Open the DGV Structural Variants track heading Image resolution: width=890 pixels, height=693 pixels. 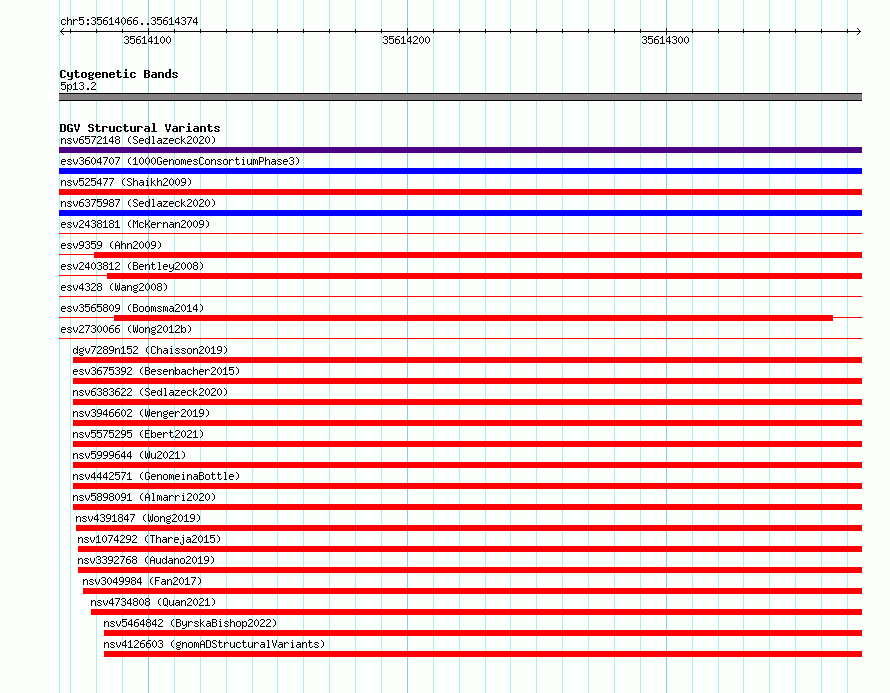point(140,128)
